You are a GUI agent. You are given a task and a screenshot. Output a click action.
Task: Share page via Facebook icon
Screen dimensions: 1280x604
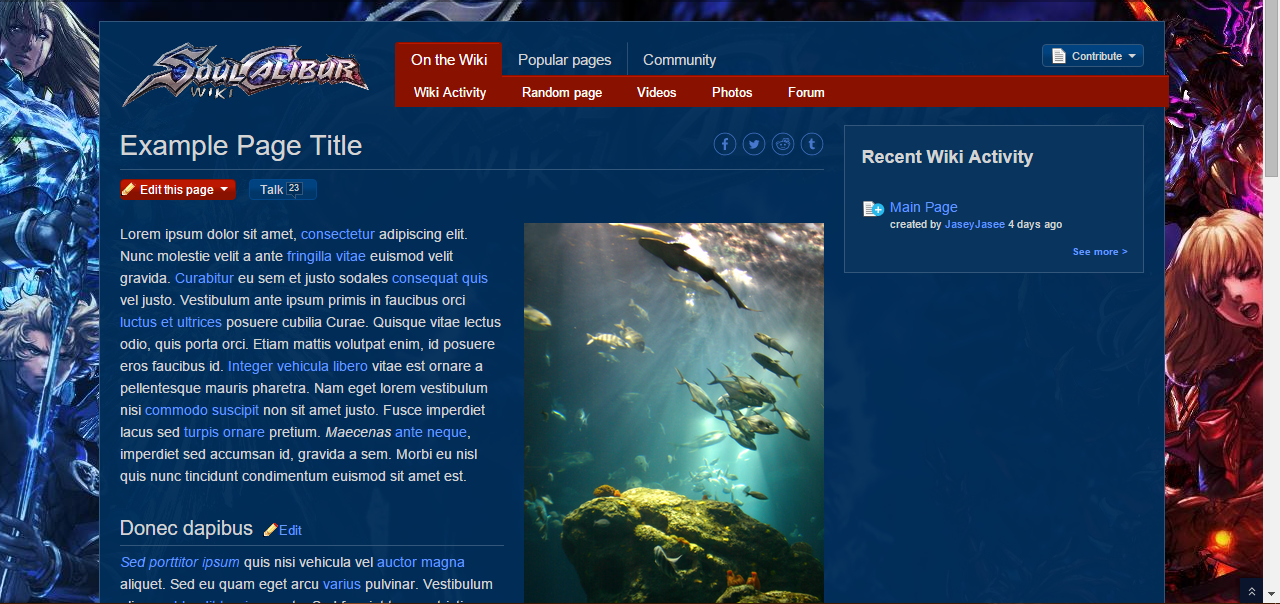[x=724, y=145]
